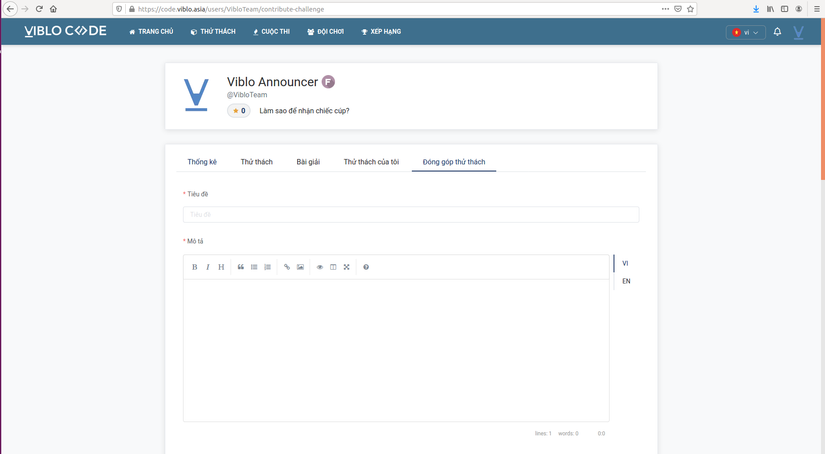
Task: Bookmark this page with star icon
Action: coord(690,9)
